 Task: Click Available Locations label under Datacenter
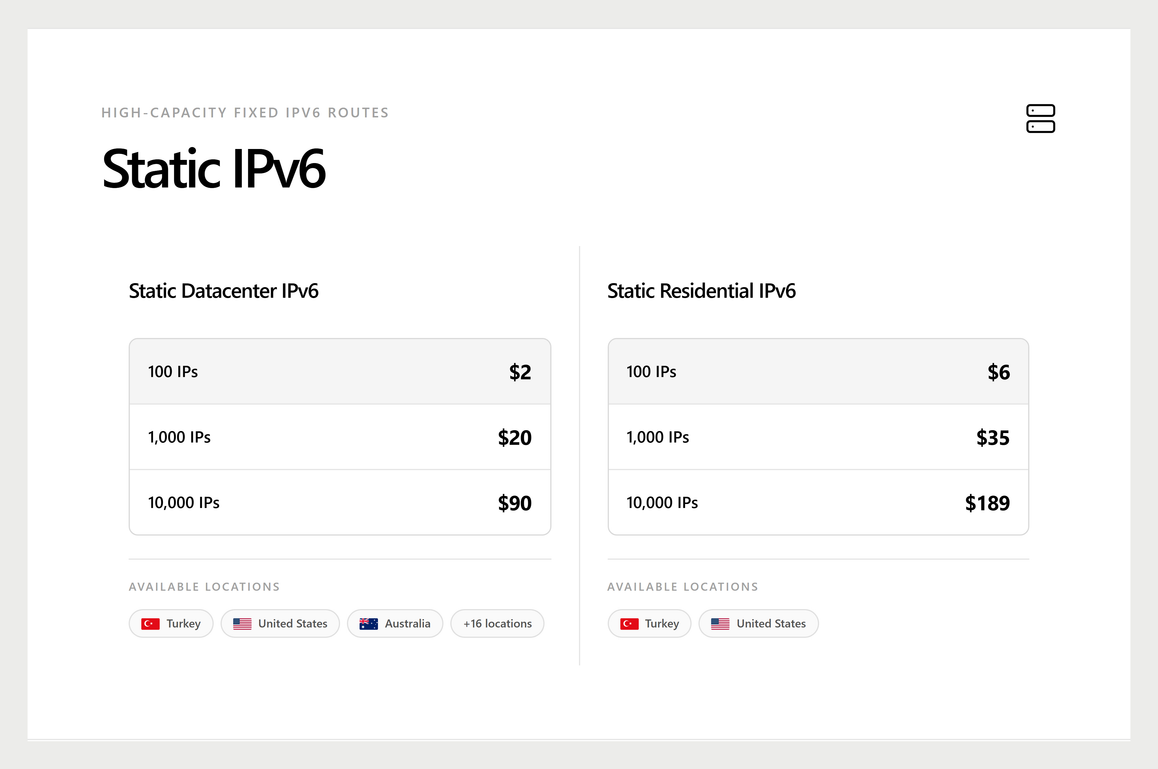point(205,587)
